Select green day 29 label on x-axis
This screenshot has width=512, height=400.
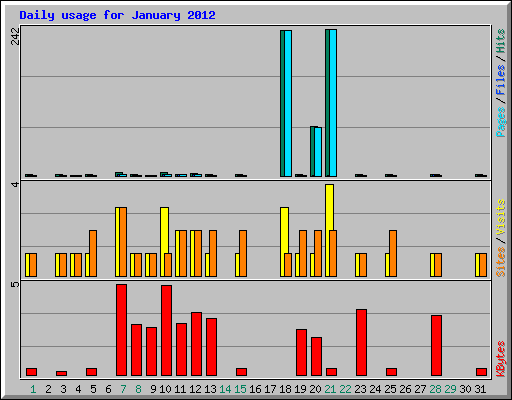[x=450, y=389]
